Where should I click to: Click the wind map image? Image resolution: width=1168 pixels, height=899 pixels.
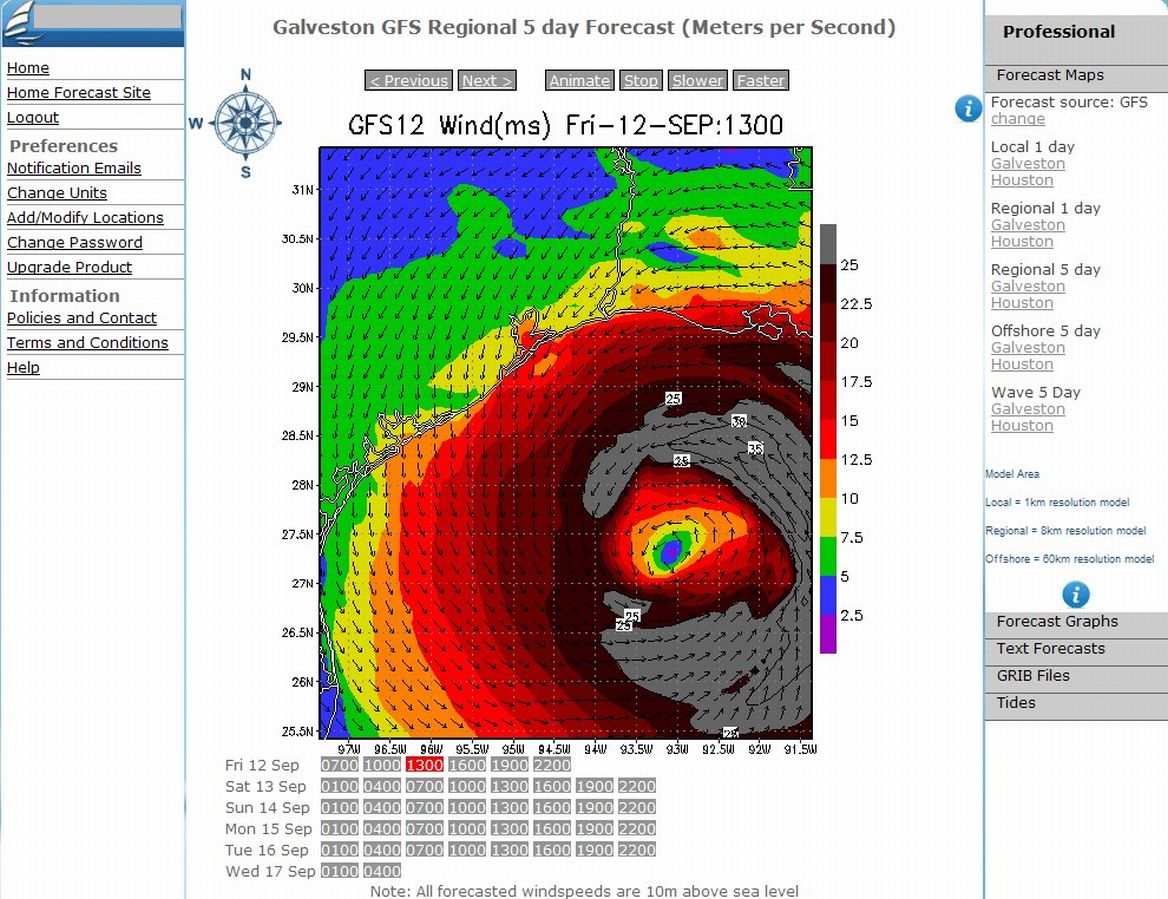566,442
